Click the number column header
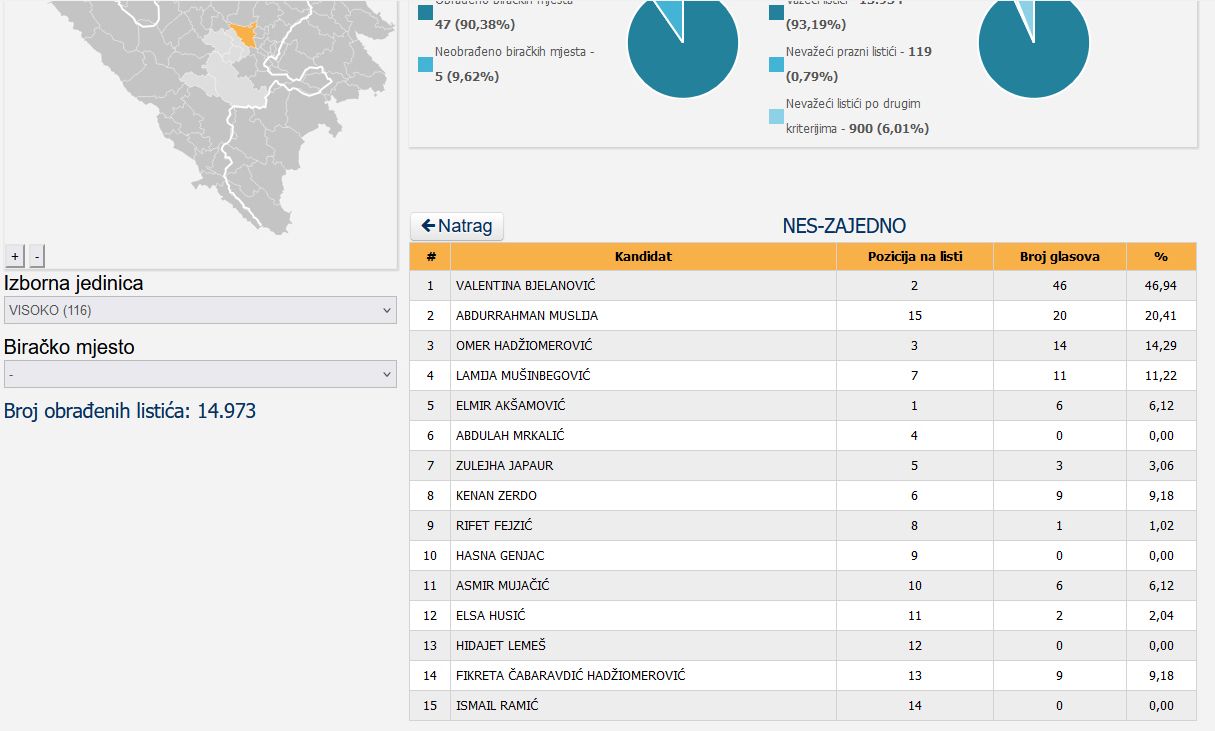This screenshot has width=1215, height=731. coord(431,257)
